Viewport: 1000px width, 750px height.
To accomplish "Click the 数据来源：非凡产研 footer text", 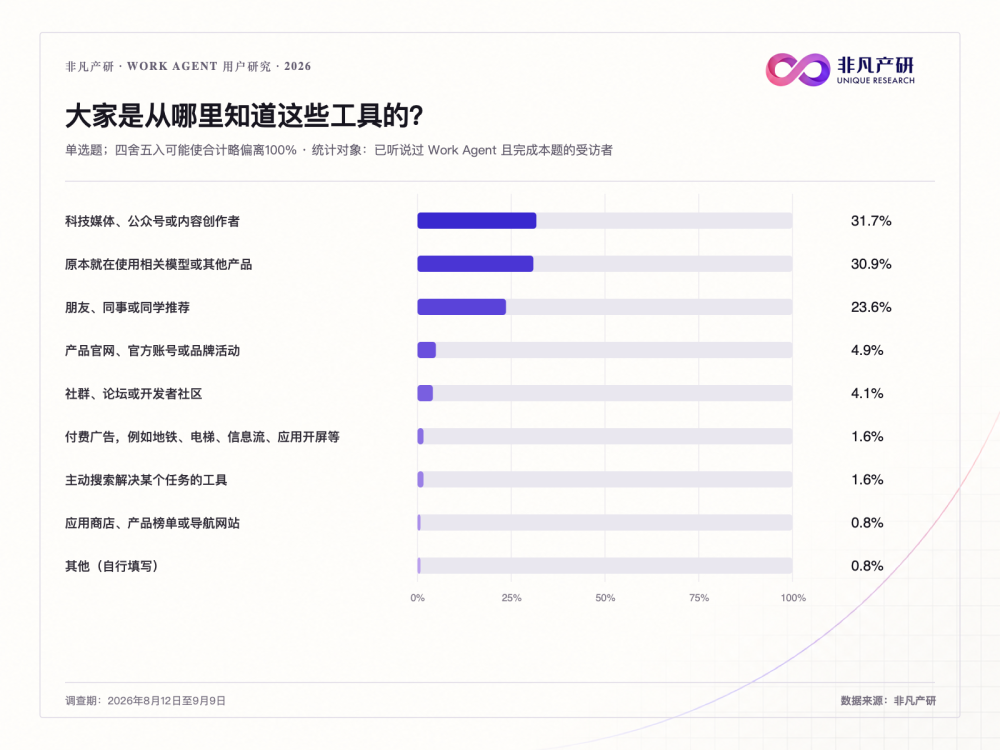I will coord(888,700).
